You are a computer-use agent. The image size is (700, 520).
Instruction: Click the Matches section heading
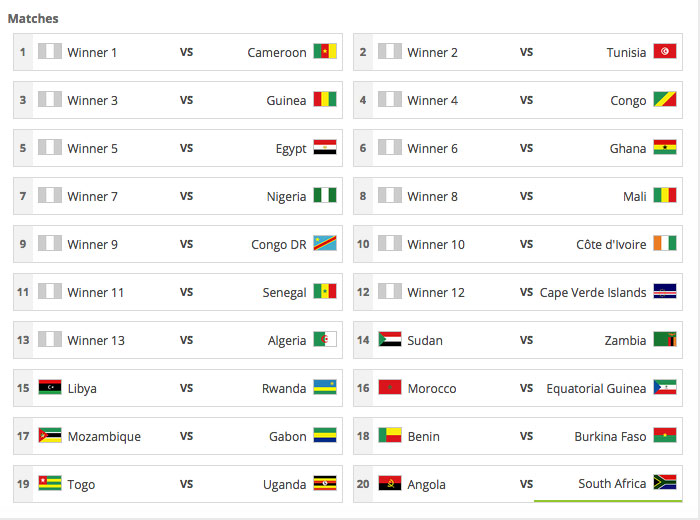pyautogui.click(x=33, y=18)
